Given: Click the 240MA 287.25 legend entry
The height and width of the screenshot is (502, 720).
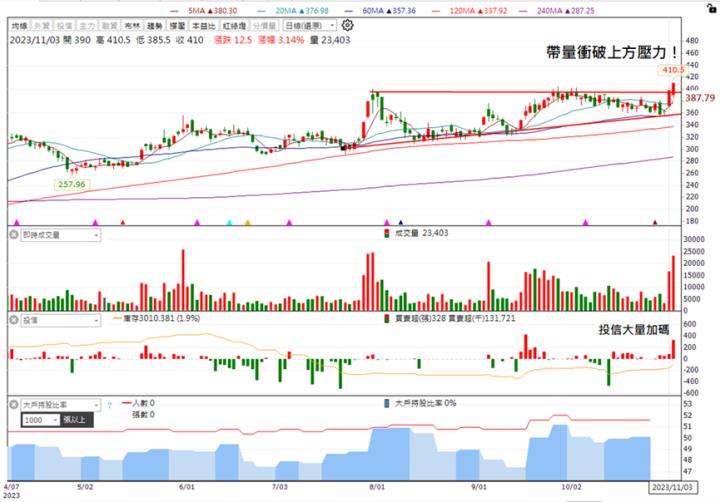Looking at the screenshot, I should pos(557,11).
